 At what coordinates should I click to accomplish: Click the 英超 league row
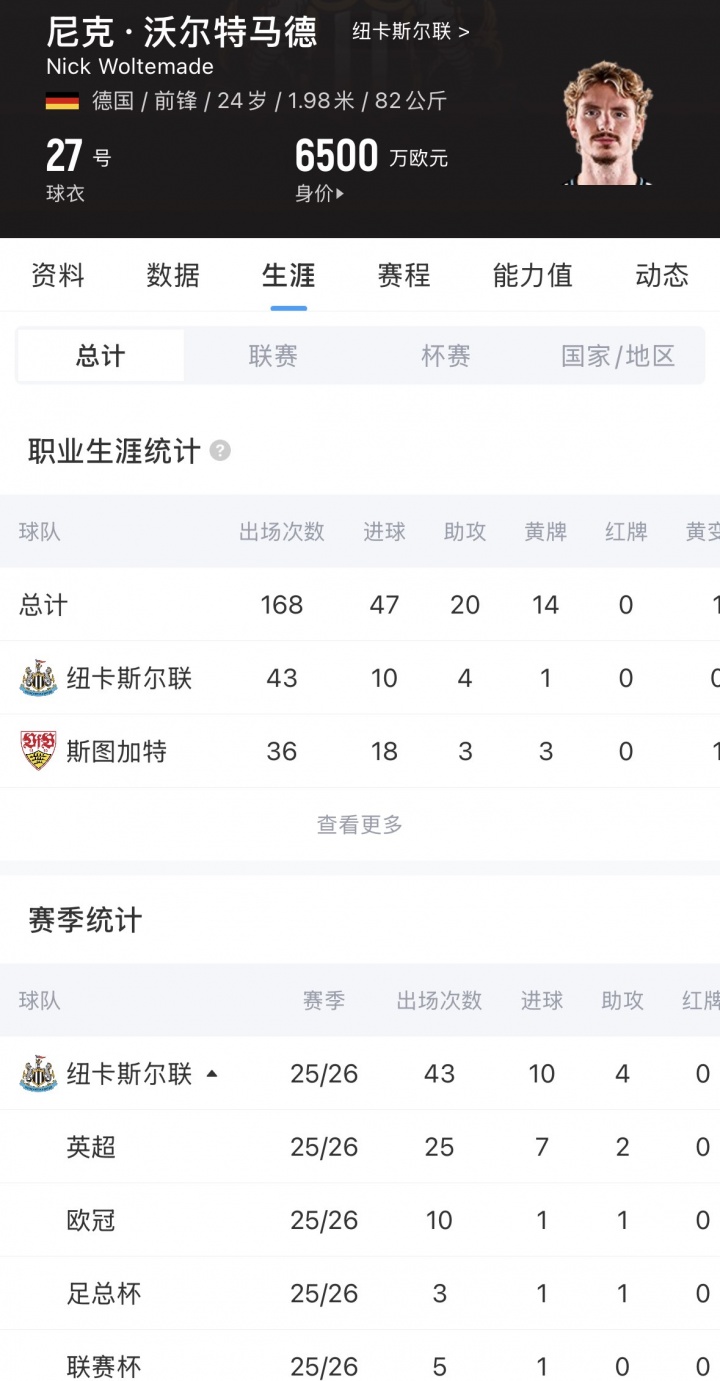91,1147
